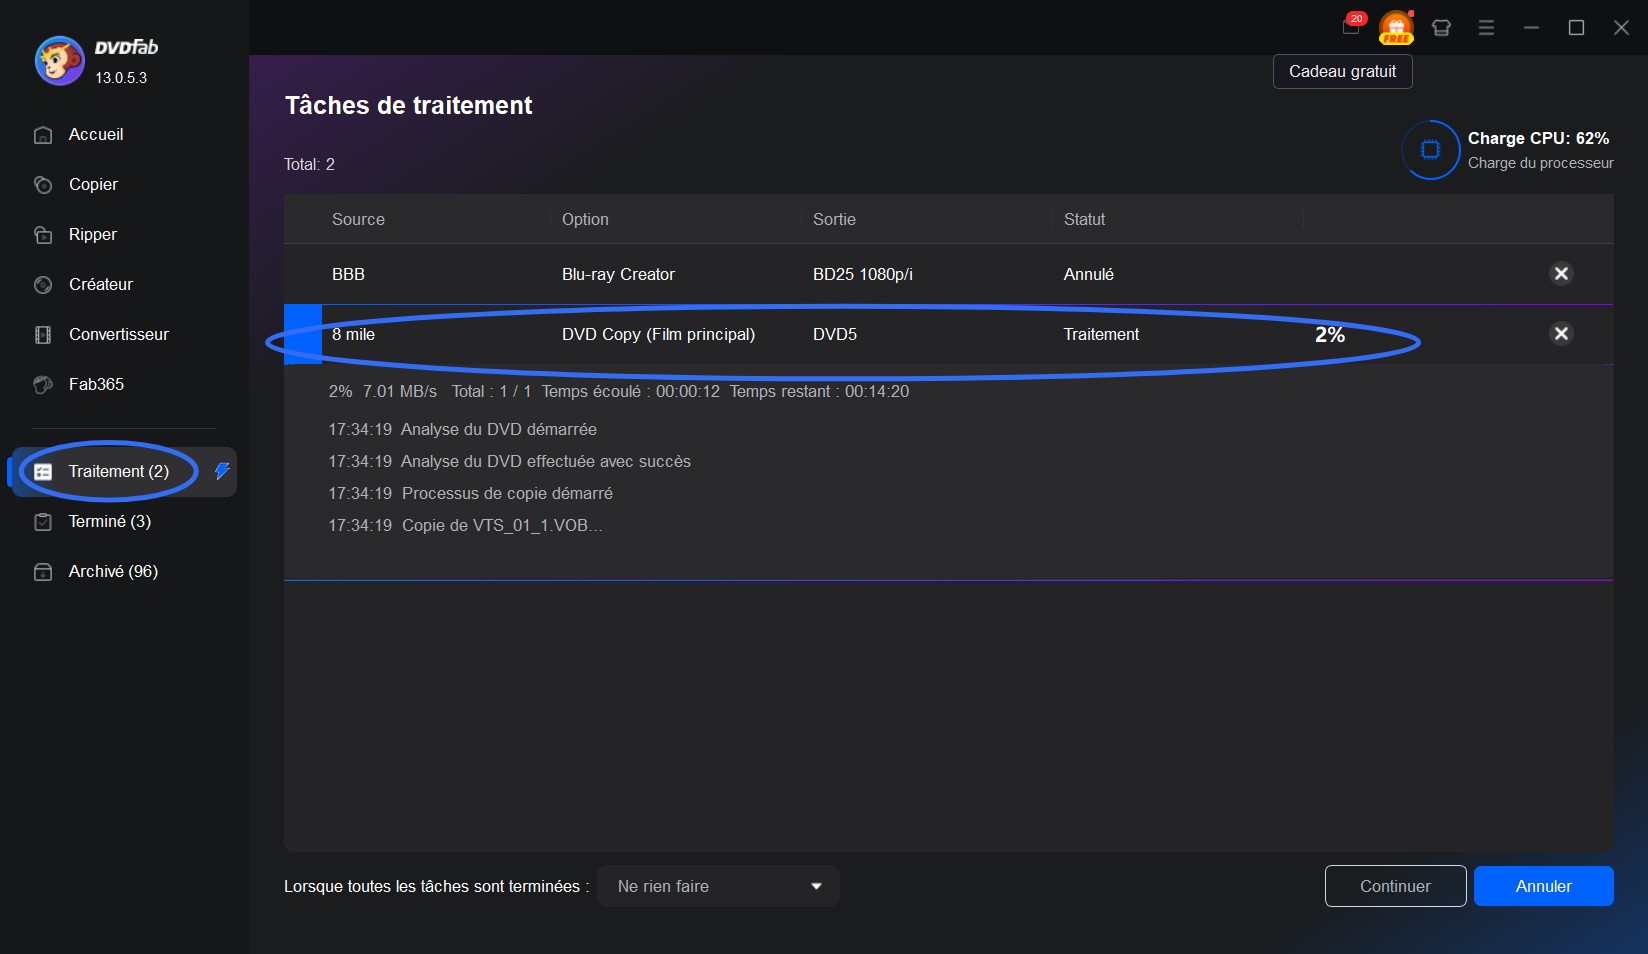Click the 8 mile task progress row

[x=900, y=335]
